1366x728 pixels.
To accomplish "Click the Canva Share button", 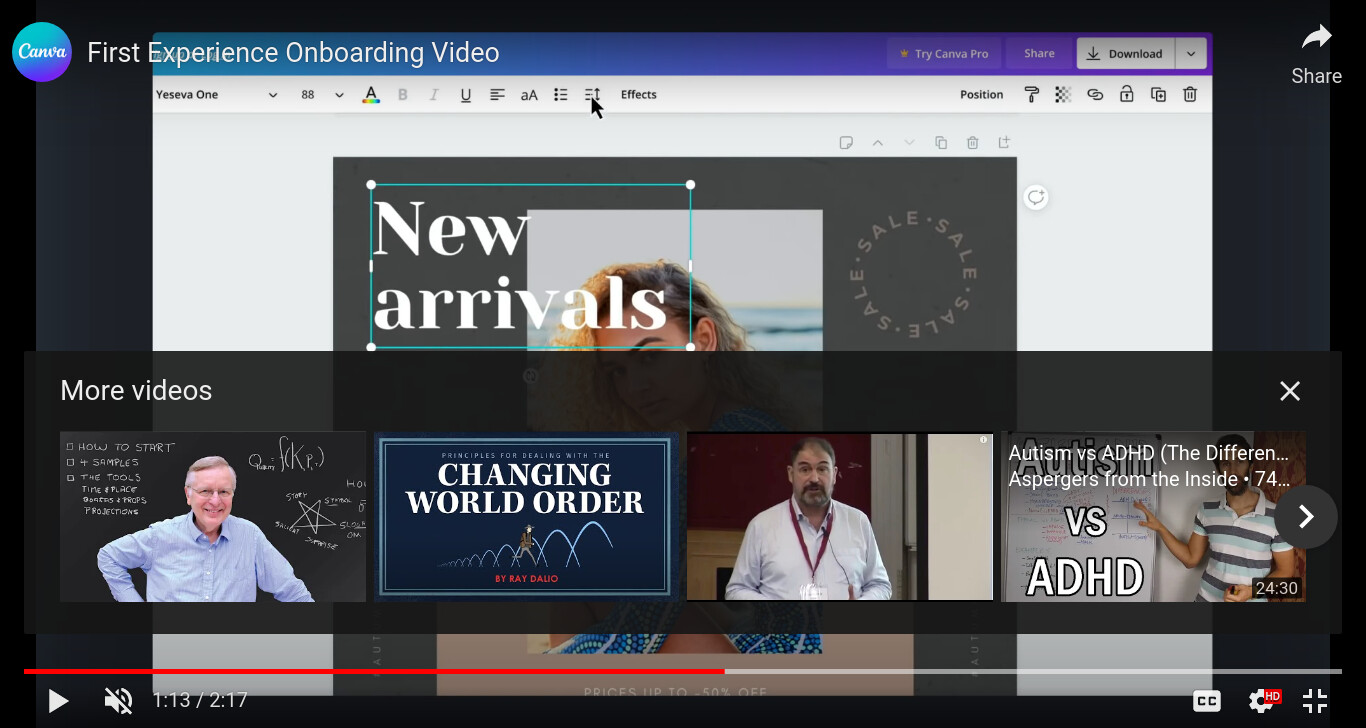I will click(1039, 54).
